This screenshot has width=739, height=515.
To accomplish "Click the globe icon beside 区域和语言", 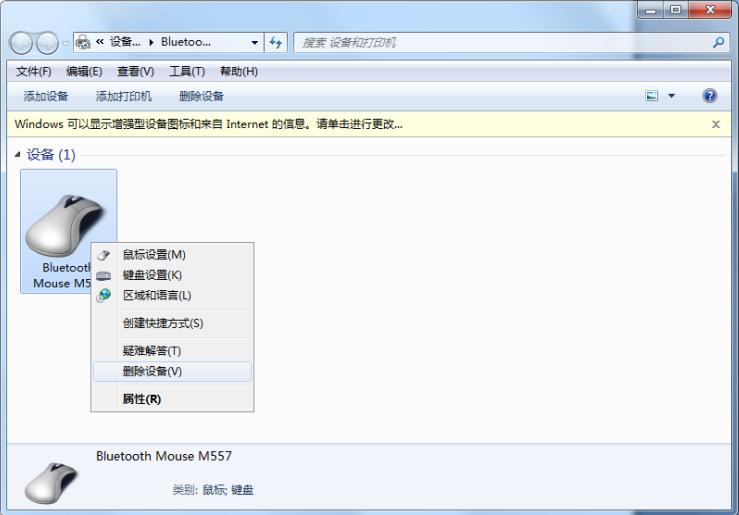I will point(104,295).
